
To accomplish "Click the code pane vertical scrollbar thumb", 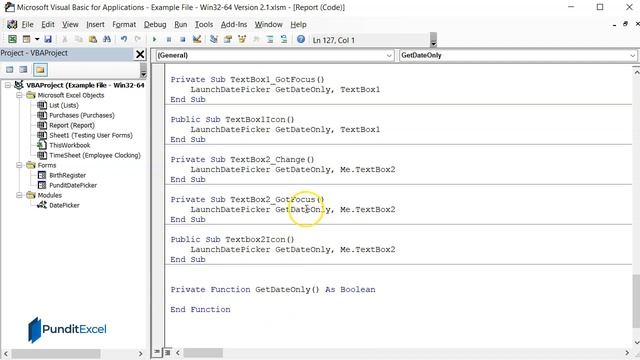I will tap(636, 301).
